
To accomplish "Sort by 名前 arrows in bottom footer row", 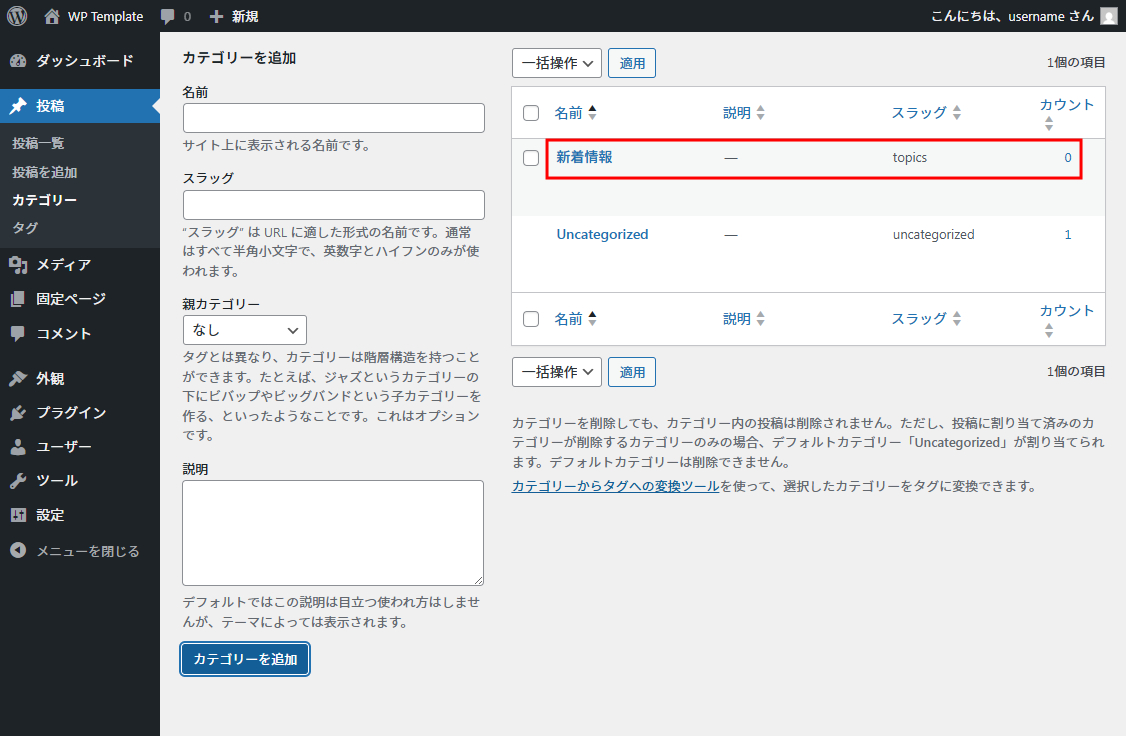I will (592, 319).
